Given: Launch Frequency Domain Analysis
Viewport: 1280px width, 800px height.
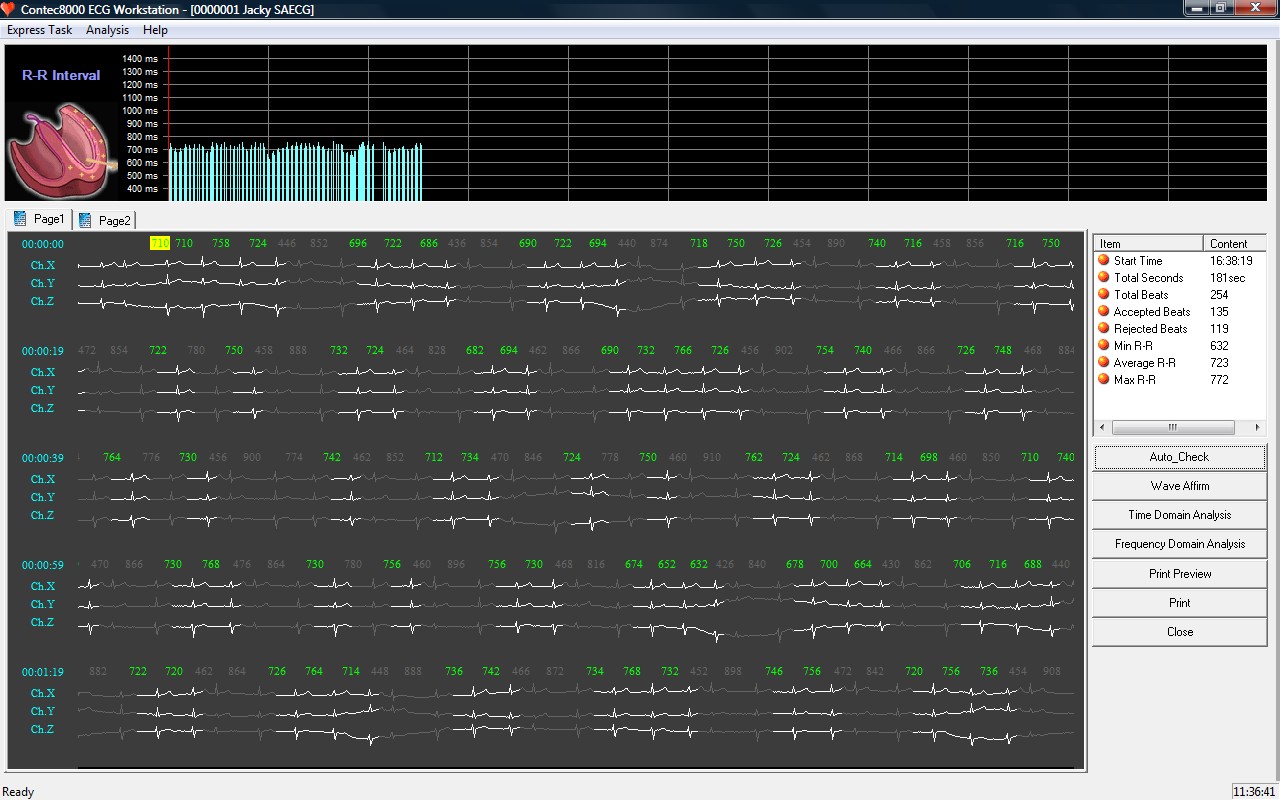Looking at the screenshot, I should pos(1179,544).
